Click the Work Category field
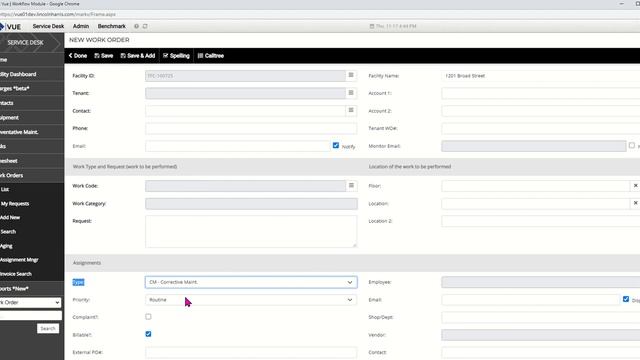 point(251,204)
